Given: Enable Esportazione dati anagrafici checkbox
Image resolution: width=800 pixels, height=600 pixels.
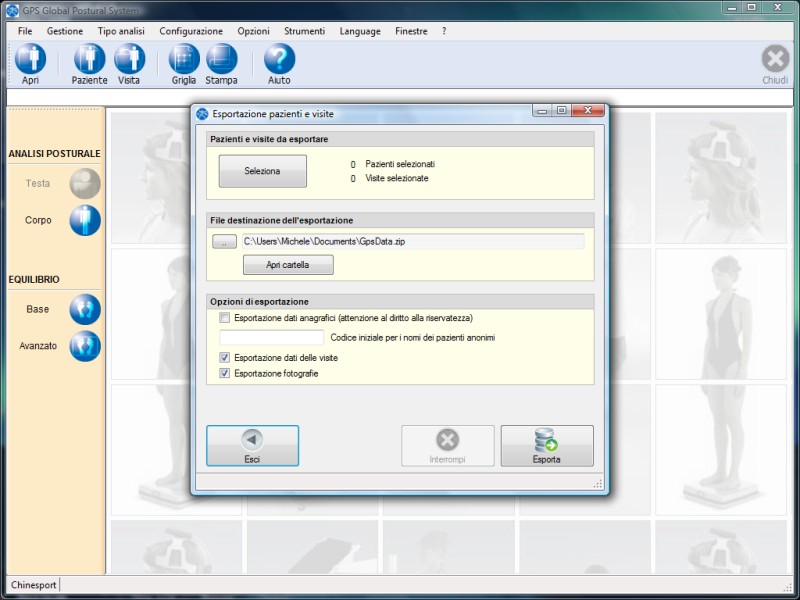Looking at the screenshot, I should point(224,318).
